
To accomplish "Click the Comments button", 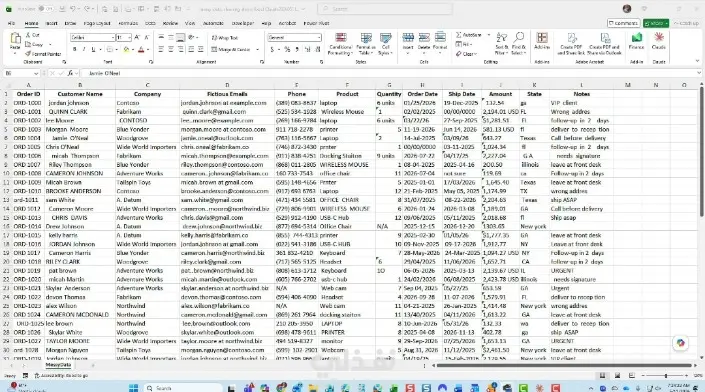I will pyautogui.click(x=623, y=23).
